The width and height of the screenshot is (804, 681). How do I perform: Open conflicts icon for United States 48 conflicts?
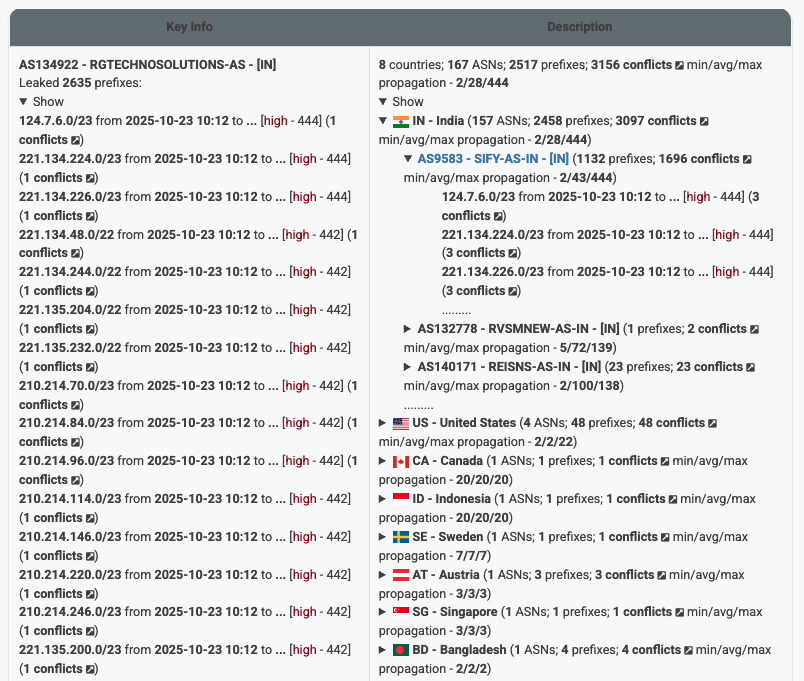tap(712, 423)
